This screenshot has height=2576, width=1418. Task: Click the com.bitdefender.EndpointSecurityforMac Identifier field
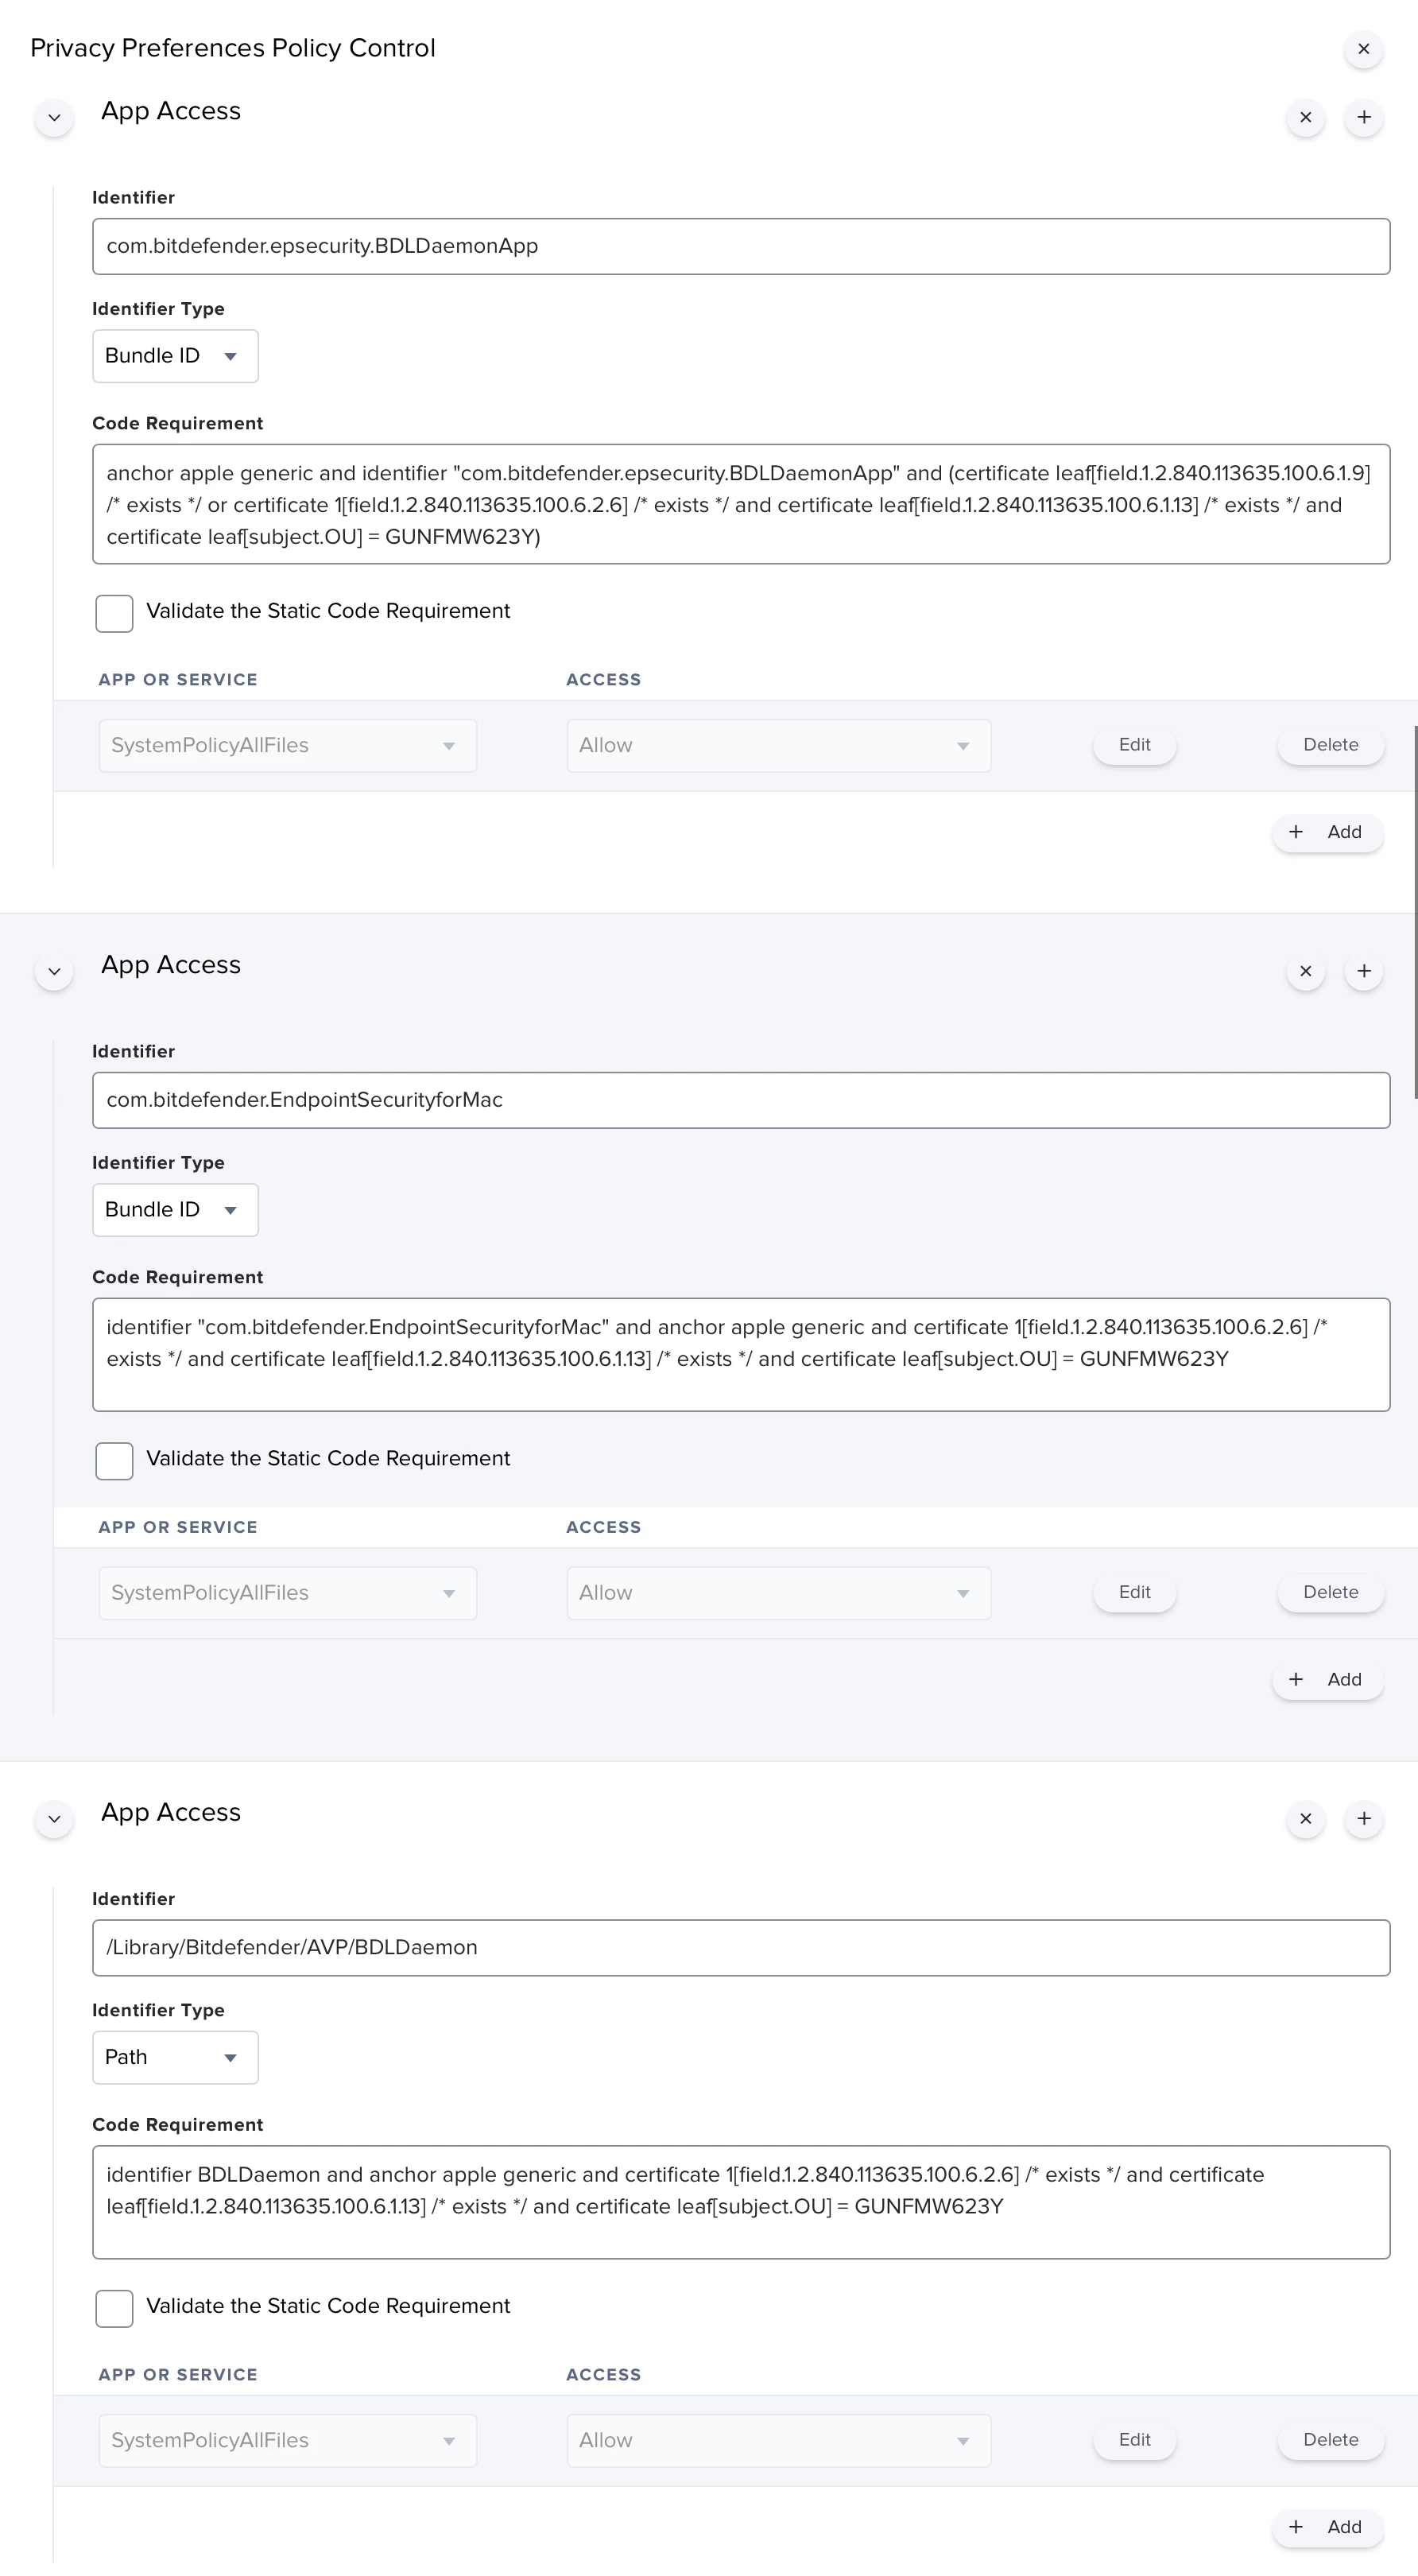[x=740, y=1100]
